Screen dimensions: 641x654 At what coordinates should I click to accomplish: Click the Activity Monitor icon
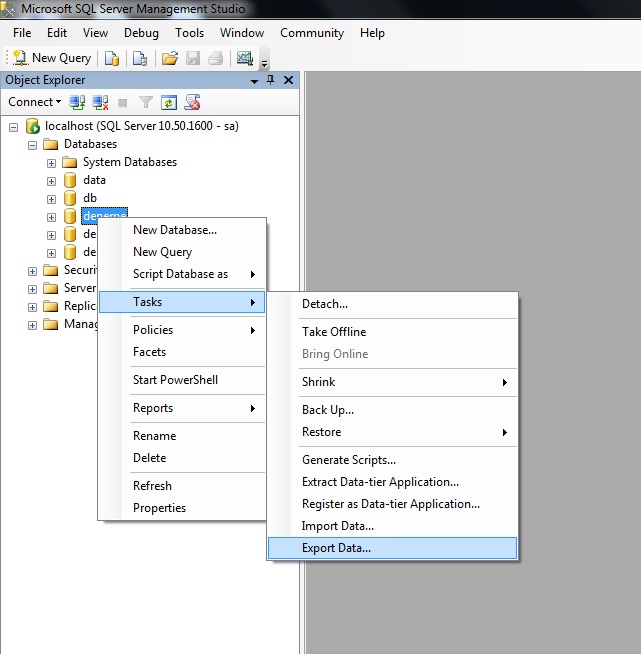[245, 58]
